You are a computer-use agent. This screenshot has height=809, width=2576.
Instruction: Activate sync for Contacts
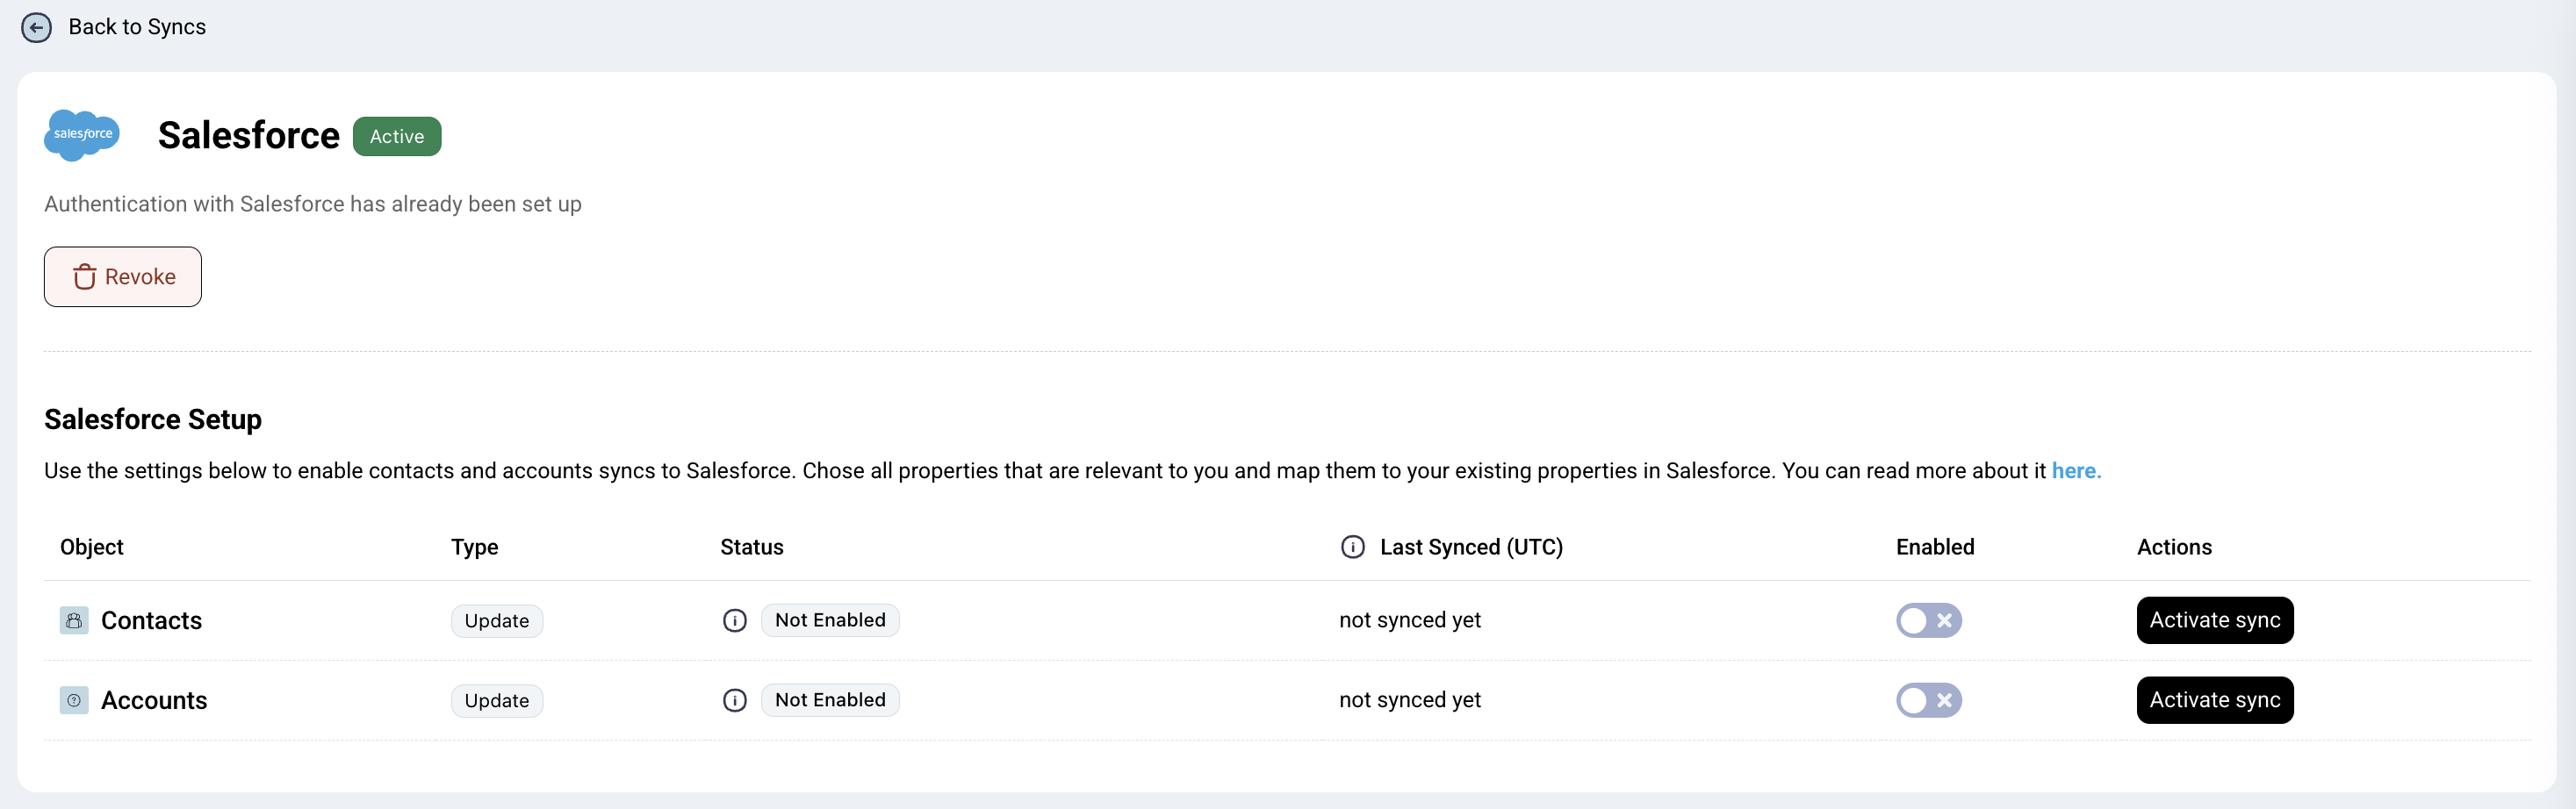click(2214, 620)
